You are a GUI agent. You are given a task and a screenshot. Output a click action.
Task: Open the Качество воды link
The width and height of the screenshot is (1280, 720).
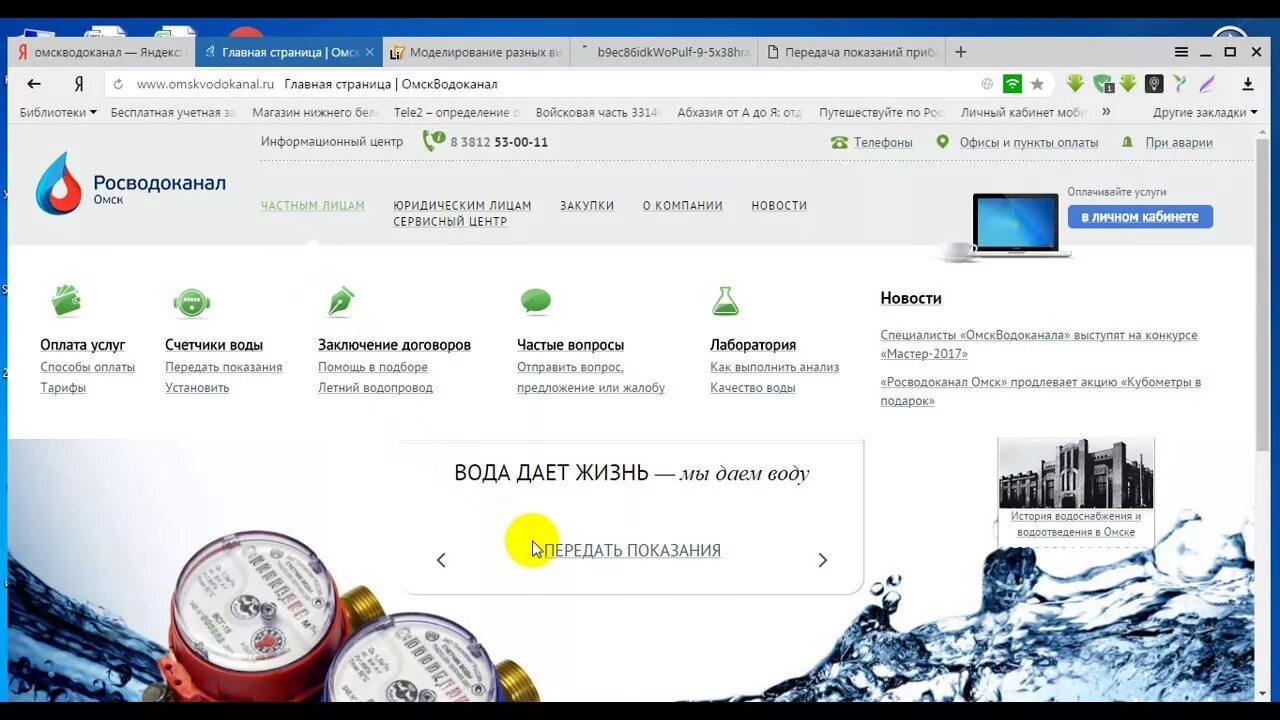pyautogui.click(x=753, y=388)
